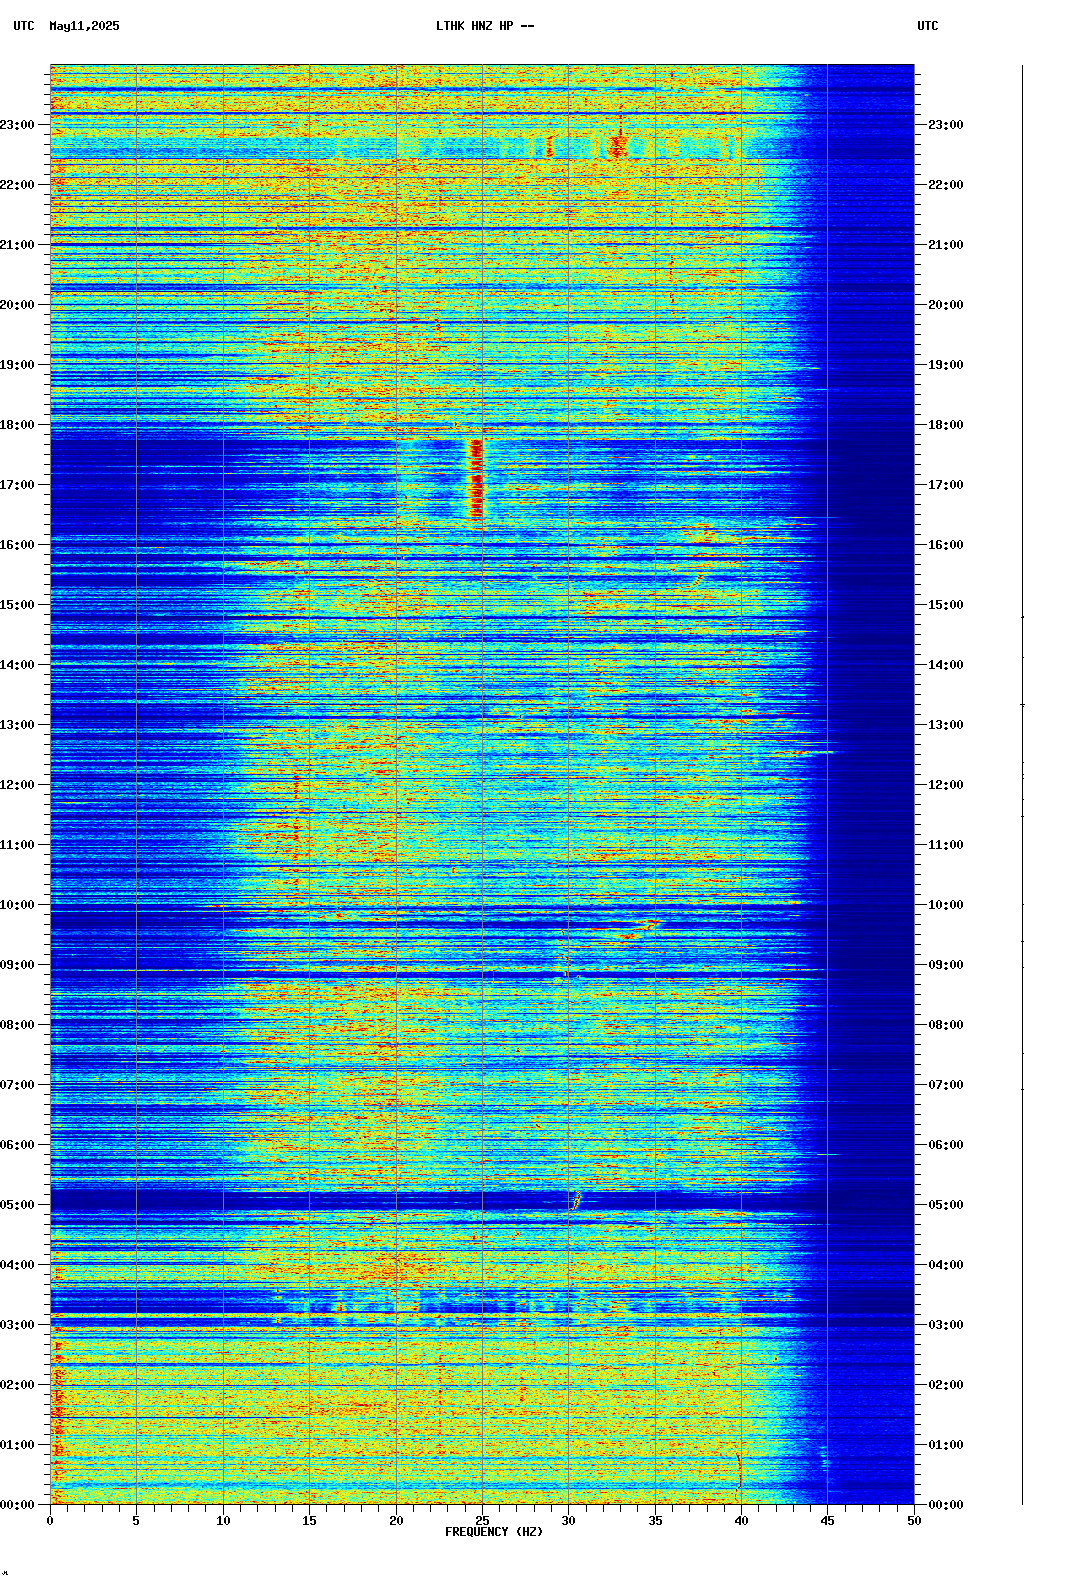The image size is (1066, 1584).
Task: Select the FREQUENCY (HZ) axis title
Action: click(494, 1532)
